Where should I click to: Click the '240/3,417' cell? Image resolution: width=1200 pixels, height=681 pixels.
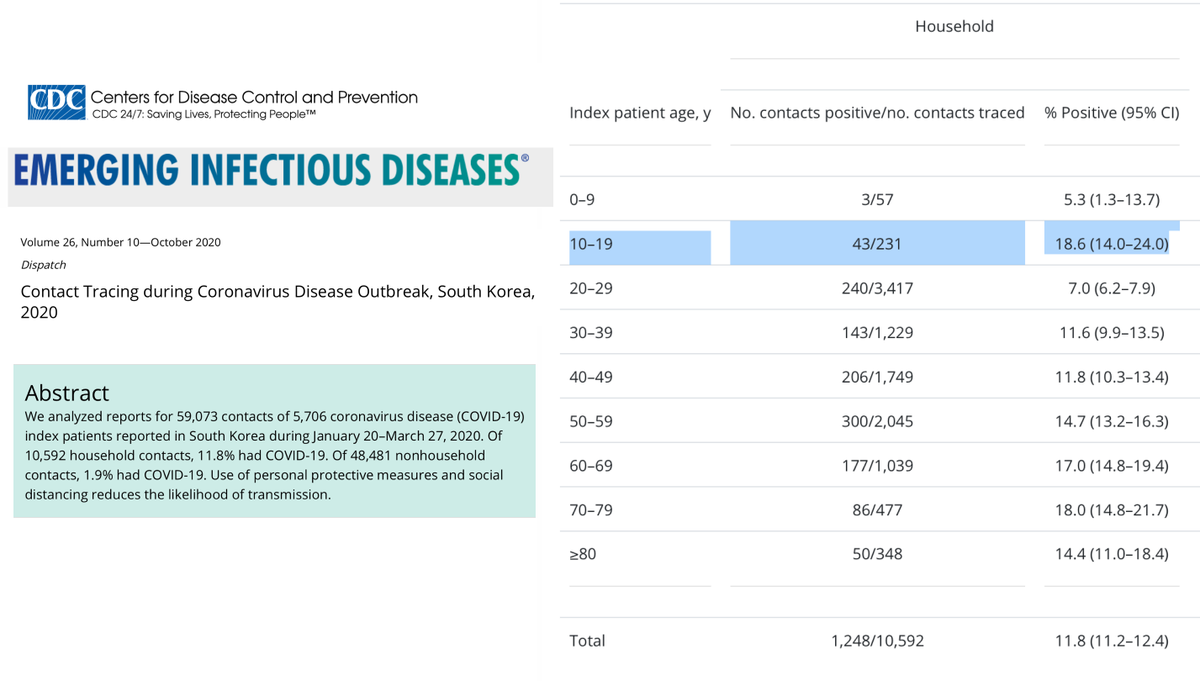(x=877, y=288)
